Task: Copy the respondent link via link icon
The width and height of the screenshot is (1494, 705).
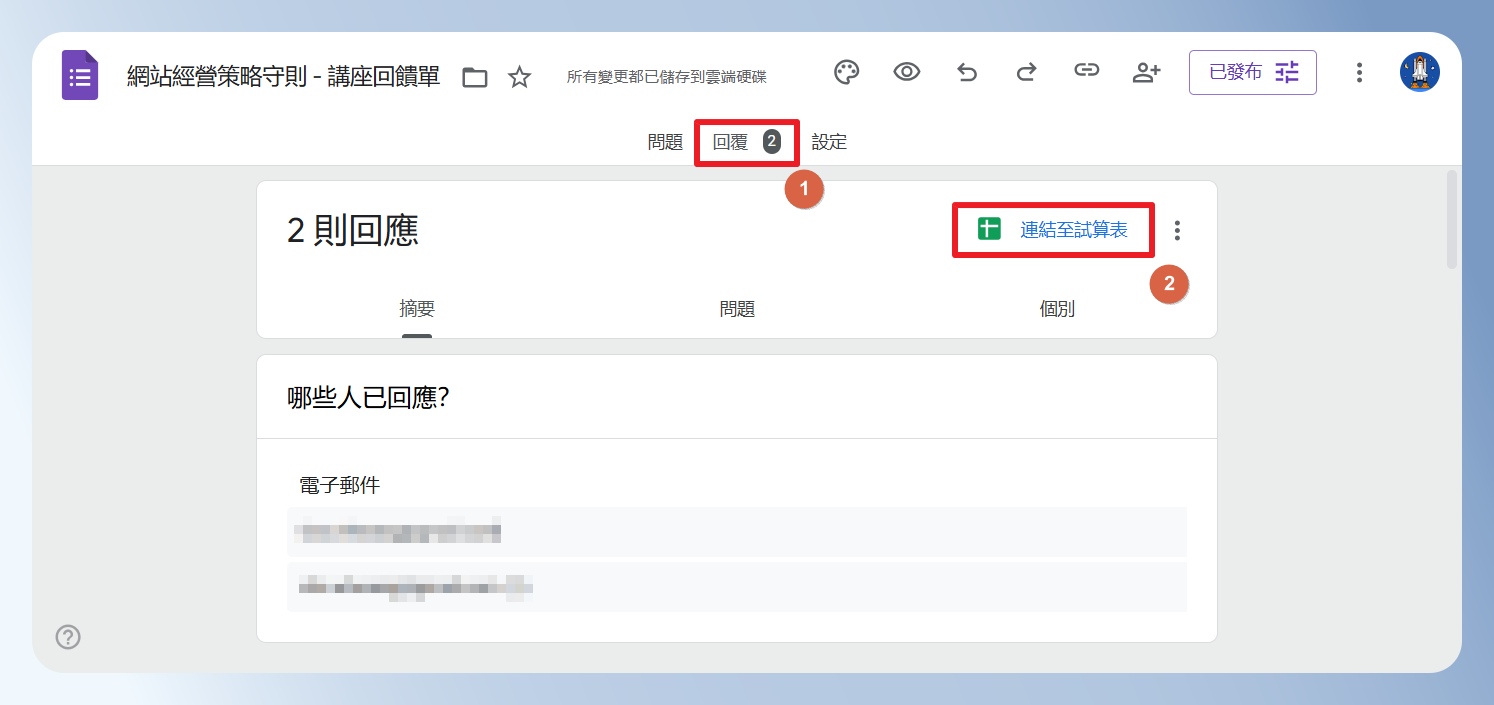Action: tap(1086, 71)
